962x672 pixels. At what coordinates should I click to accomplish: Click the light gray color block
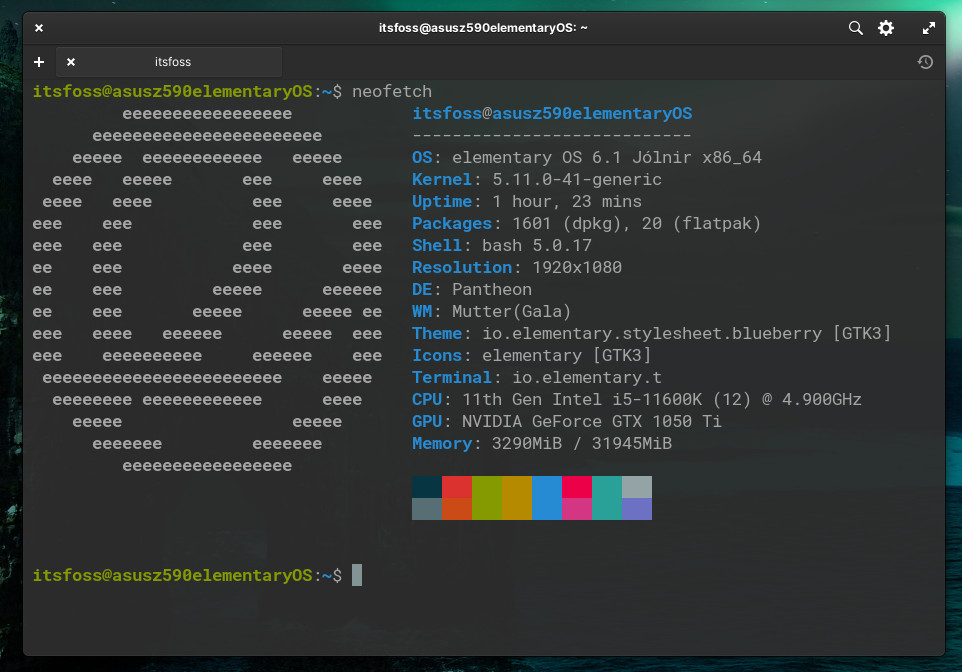[637, 487]
